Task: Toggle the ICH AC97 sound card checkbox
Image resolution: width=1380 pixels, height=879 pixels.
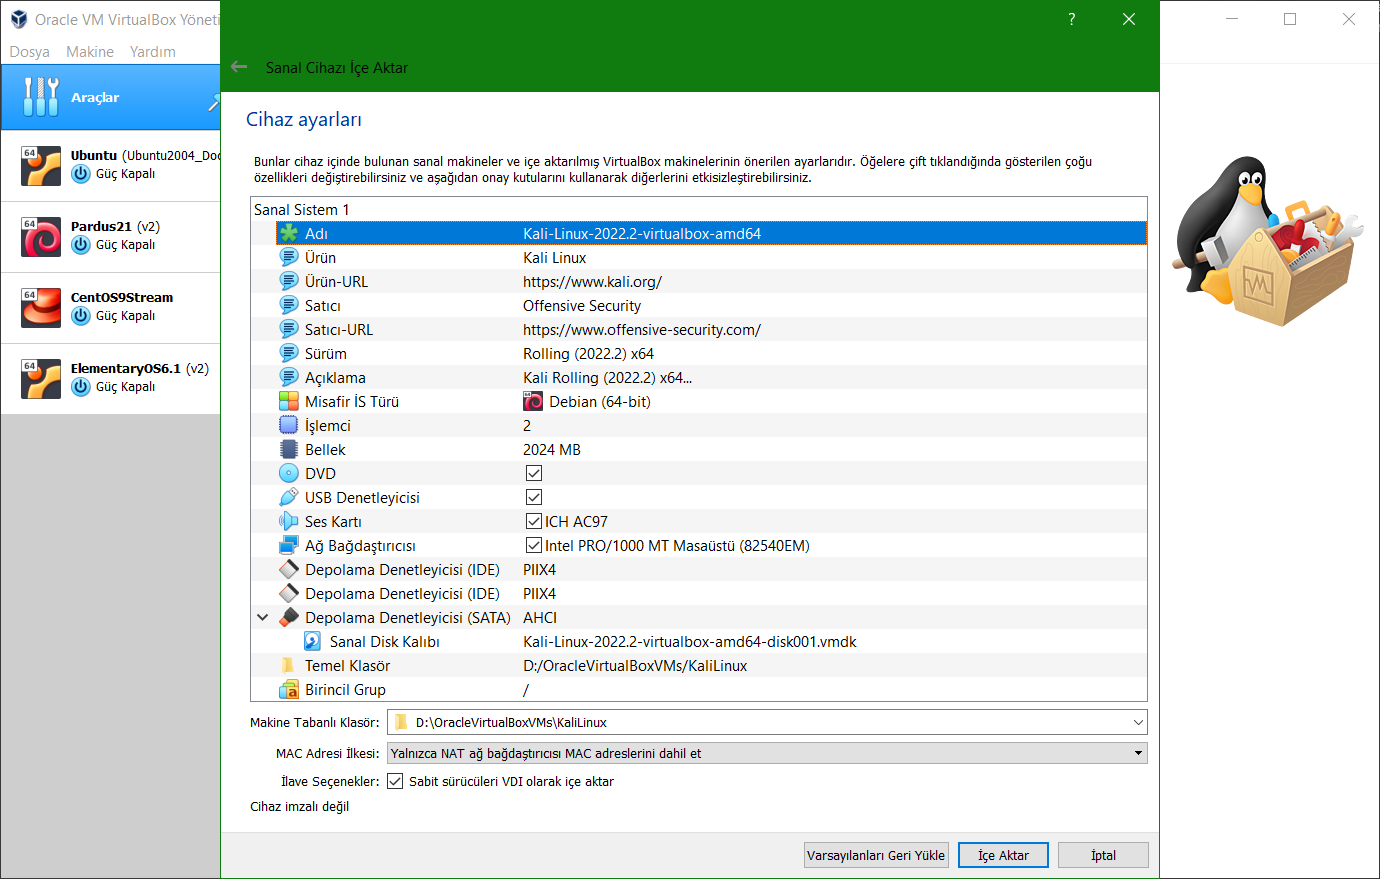Action: point(534,521)
